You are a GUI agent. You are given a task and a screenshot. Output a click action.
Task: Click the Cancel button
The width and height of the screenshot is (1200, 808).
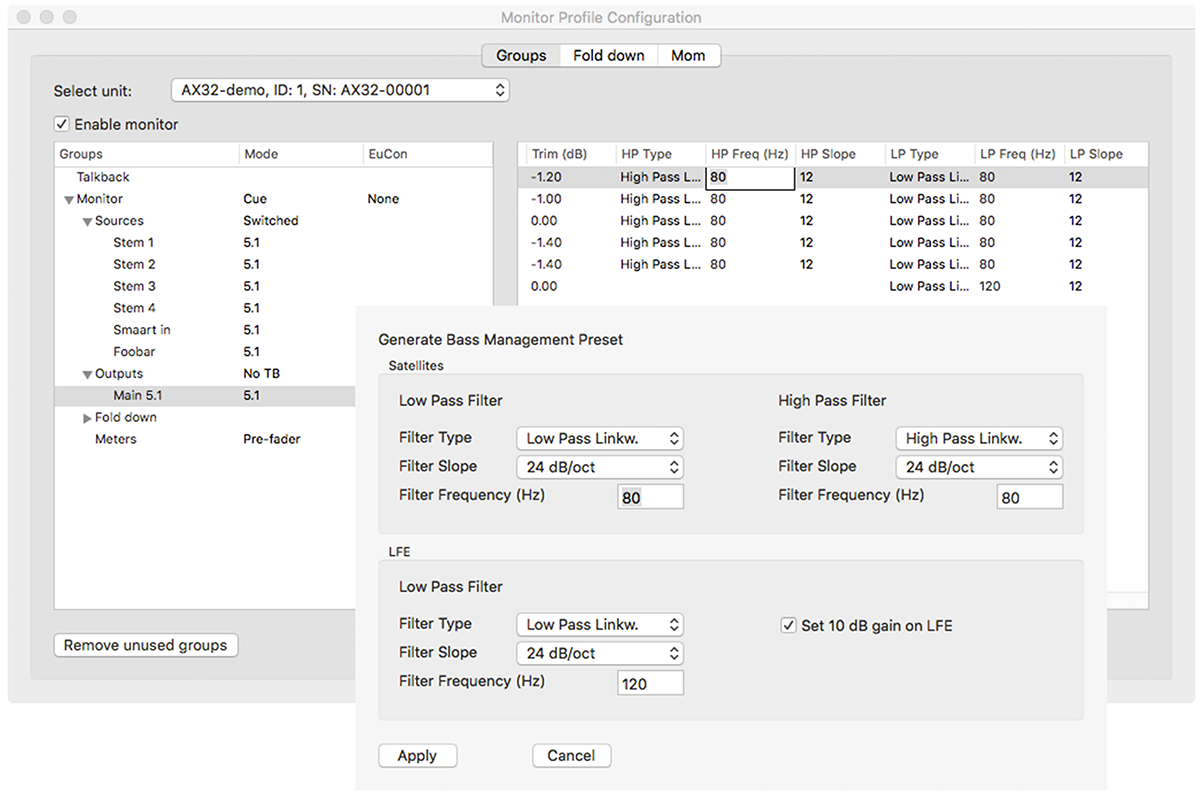571,756
